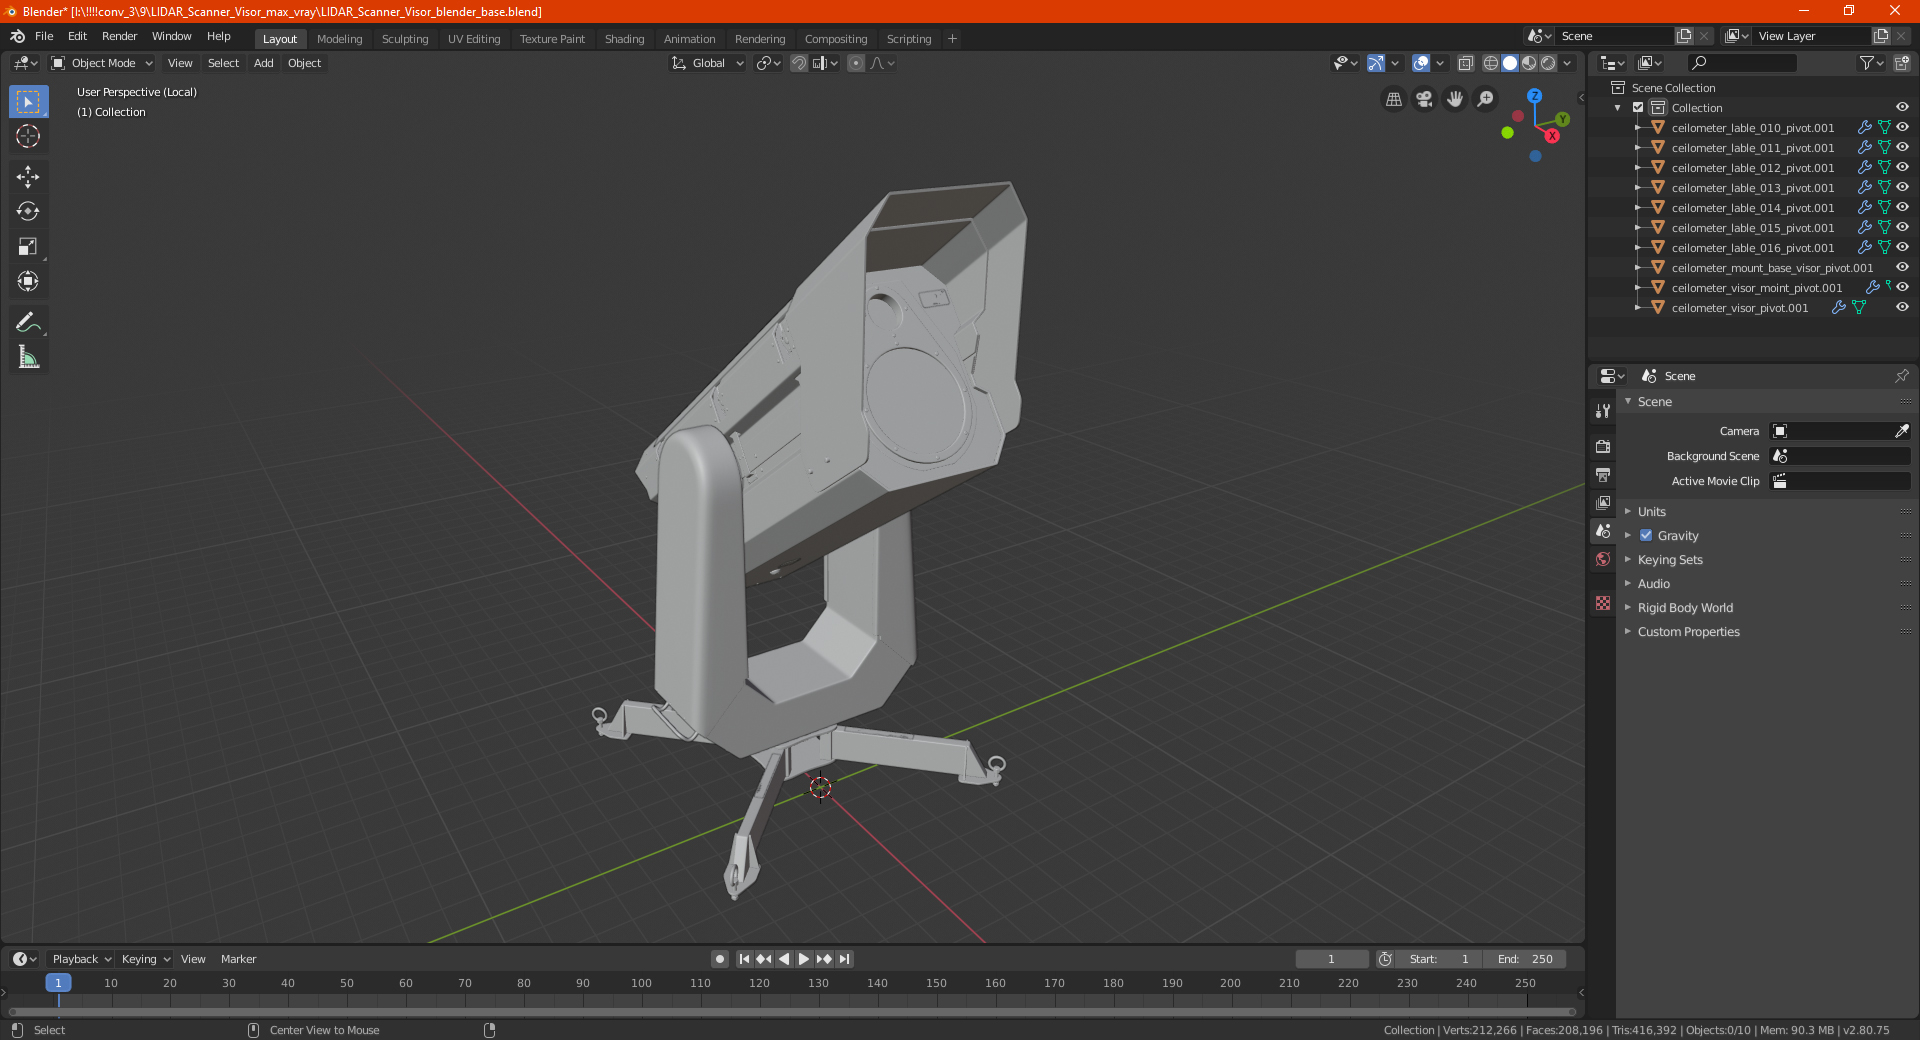The width and height of the screenshot is (1920, 1040).
Task: Open the Tool properties tab
Action: (1603, 411)
